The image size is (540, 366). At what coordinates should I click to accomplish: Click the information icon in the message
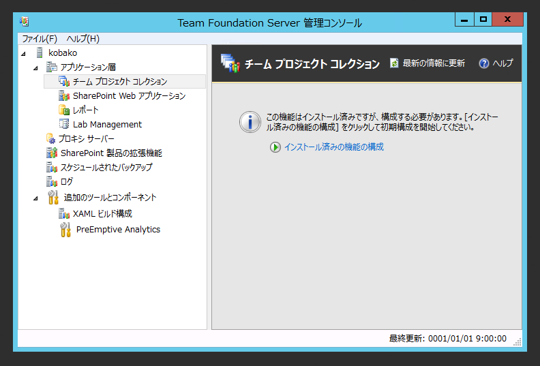pos(250,122)
